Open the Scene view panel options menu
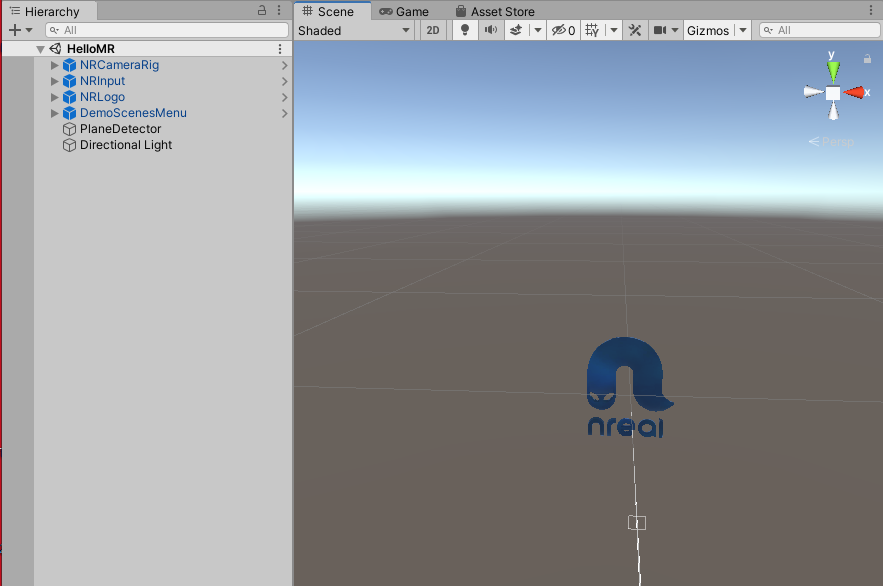 click(x=871, y=10)
